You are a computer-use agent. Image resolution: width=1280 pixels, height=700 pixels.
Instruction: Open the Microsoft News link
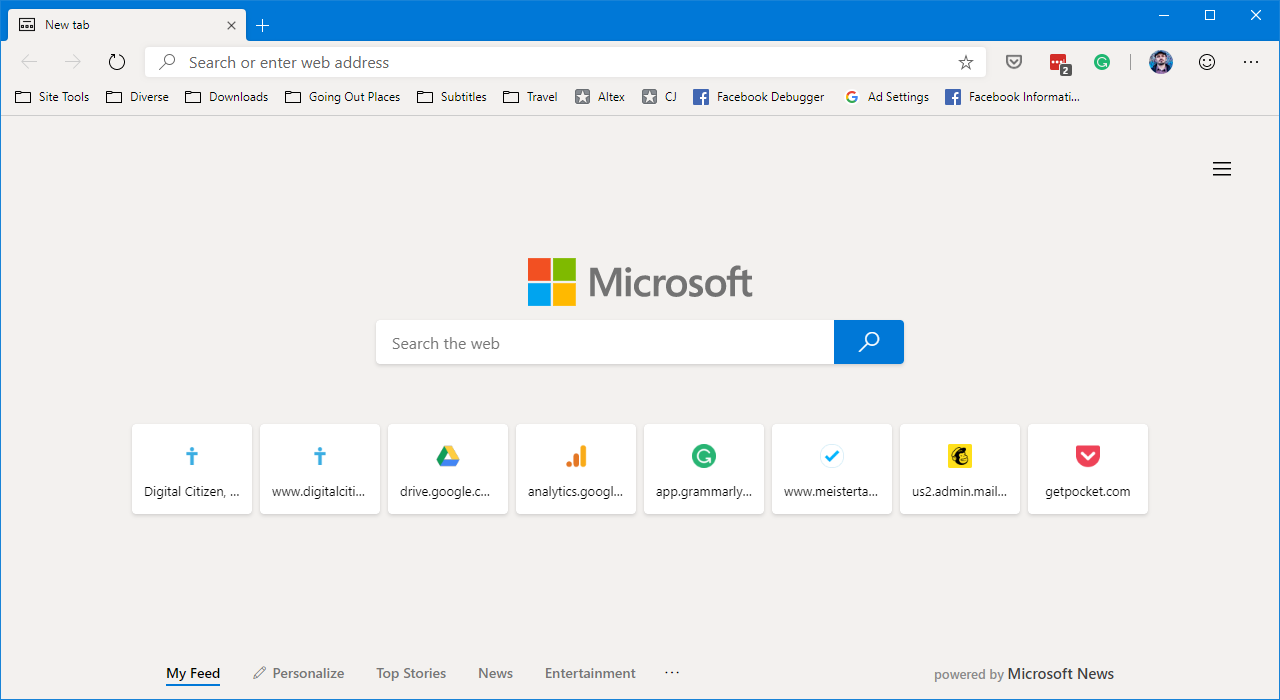1060,673
